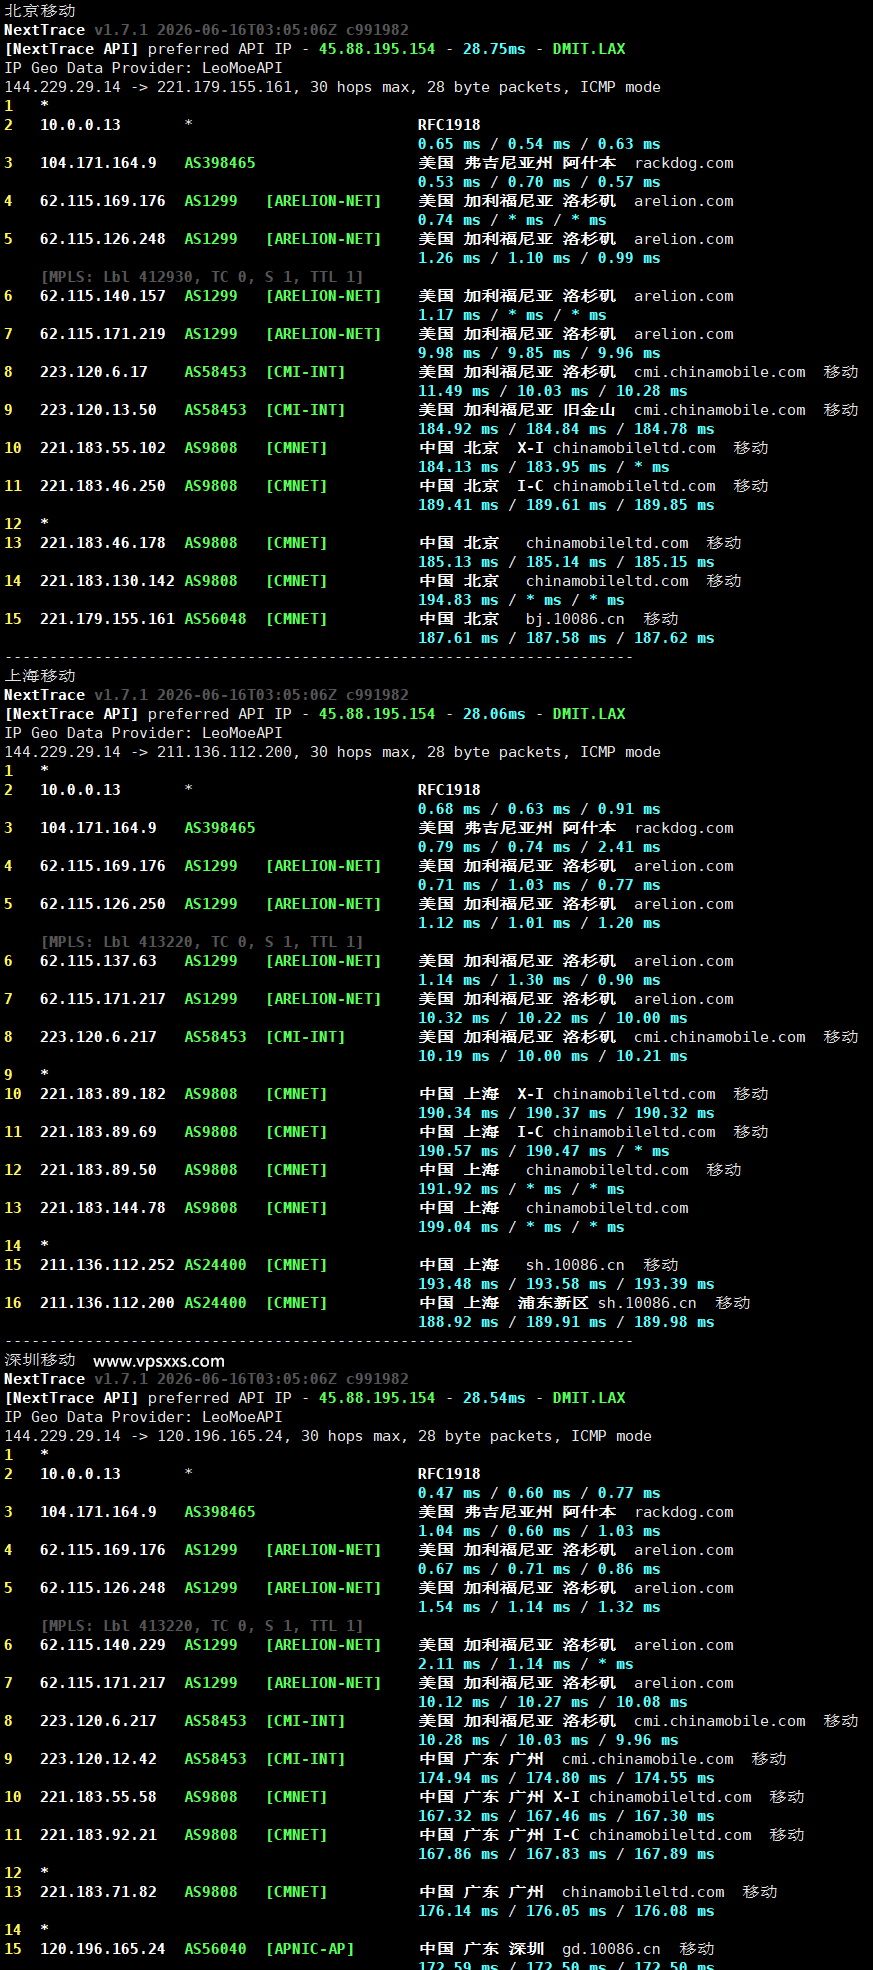Screen dimensions: 873x1970
Task: Click hop IP 211.136.112.252
Action: pos(107,1265)
